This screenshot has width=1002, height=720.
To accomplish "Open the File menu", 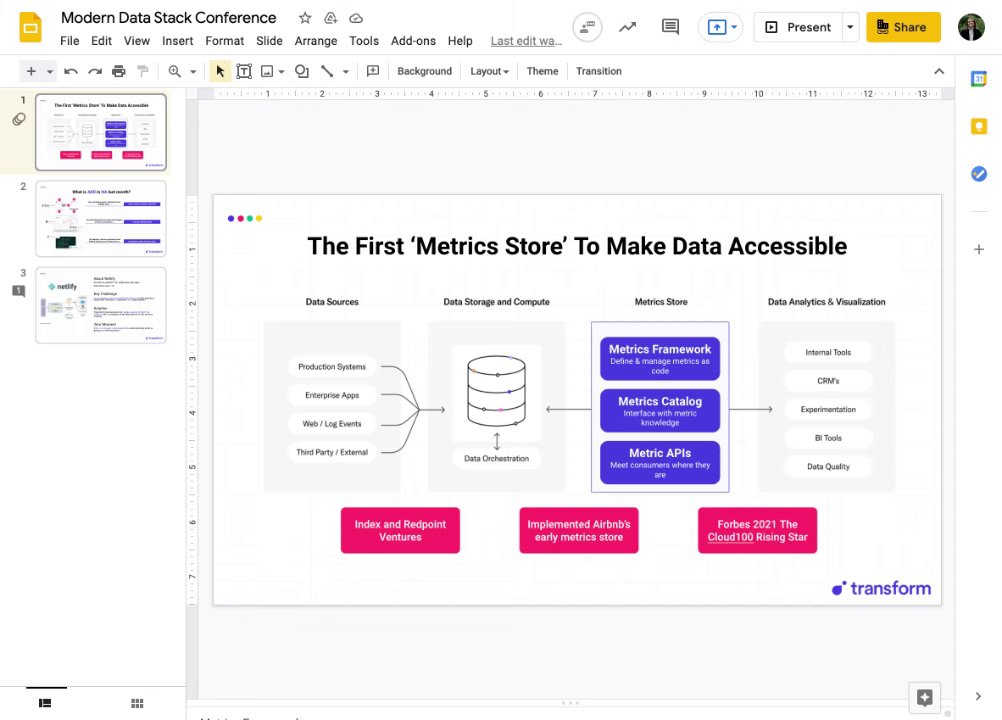I will [x=70, y=41].
